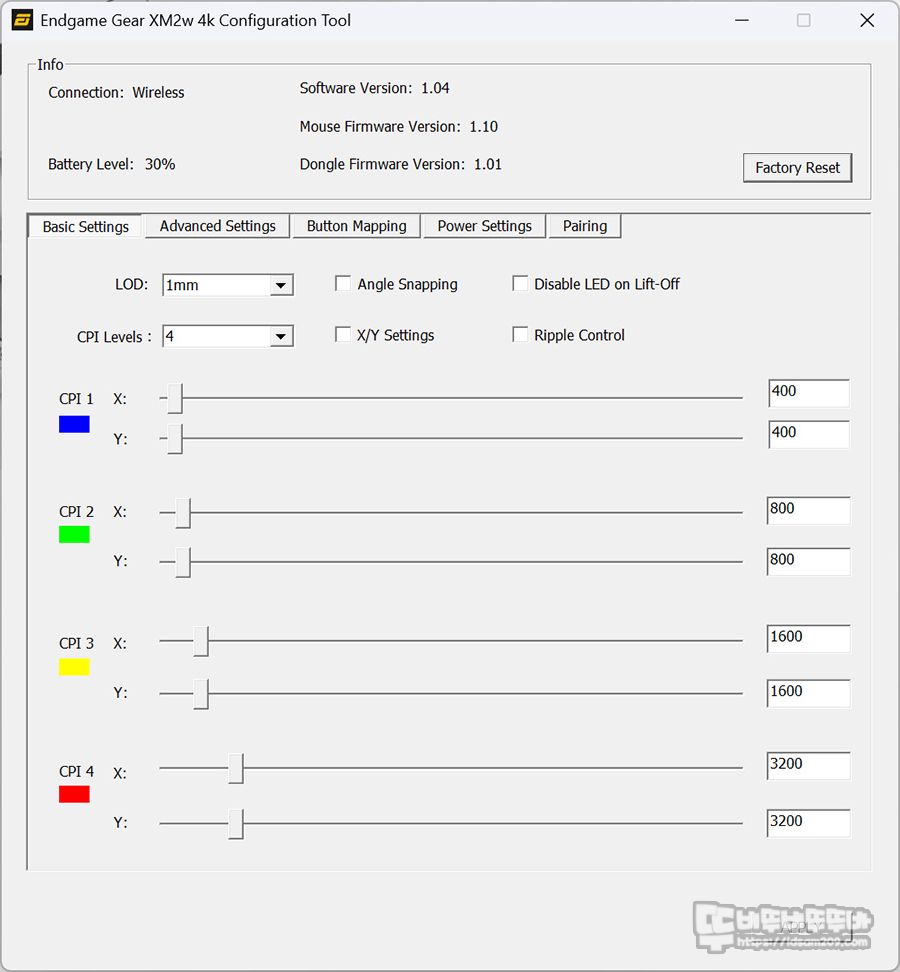The height and width of the screenshot is (972, 900).
Task: Click the CPI 3 Y slider handle
Action: click(x=201, y=694)
